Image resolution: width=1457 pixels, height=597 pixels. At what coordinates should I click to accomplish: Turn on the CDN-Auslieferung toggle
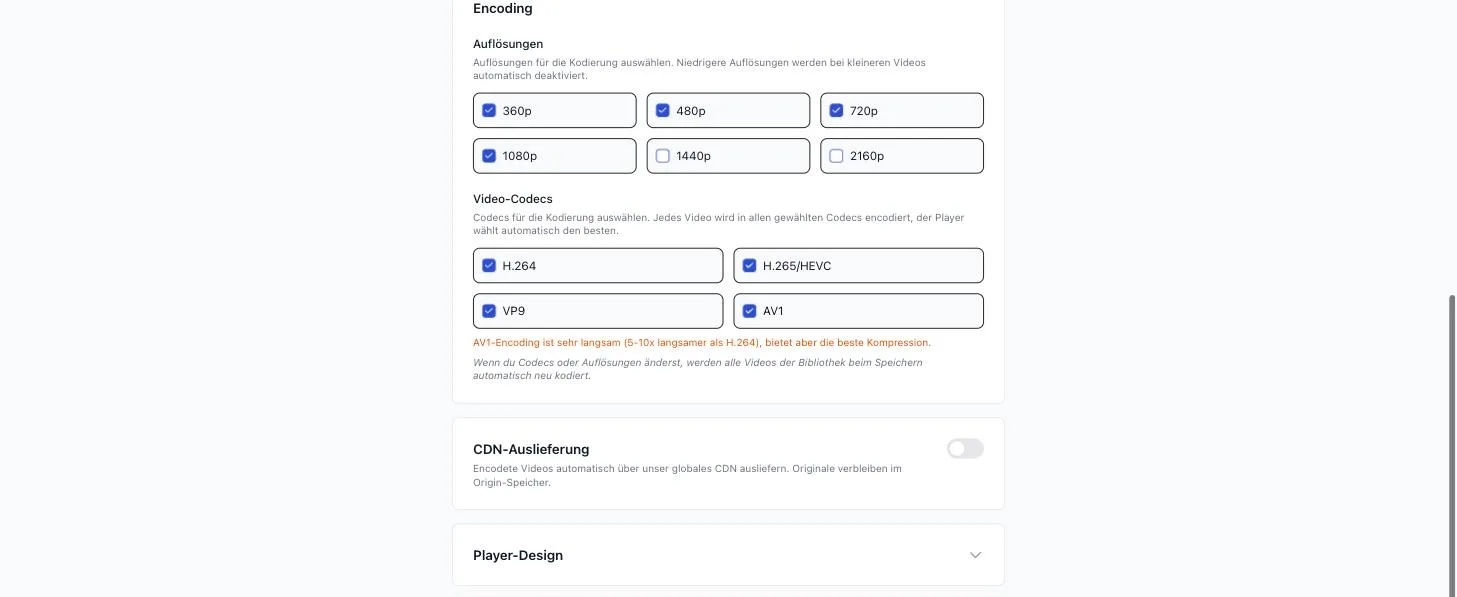(x=965, y=449)
